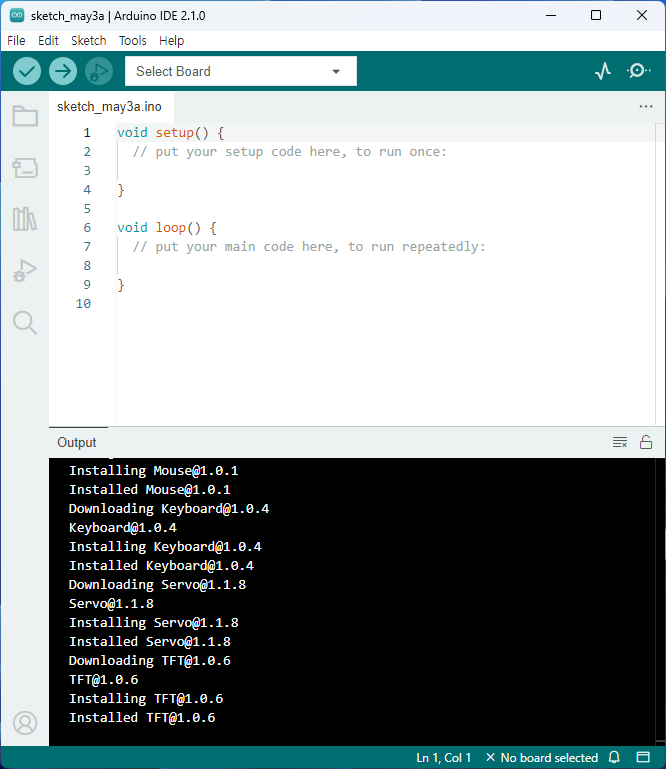
Task: Click output line 'Installing Servo@1.1.8'
Action: point(154,622)
